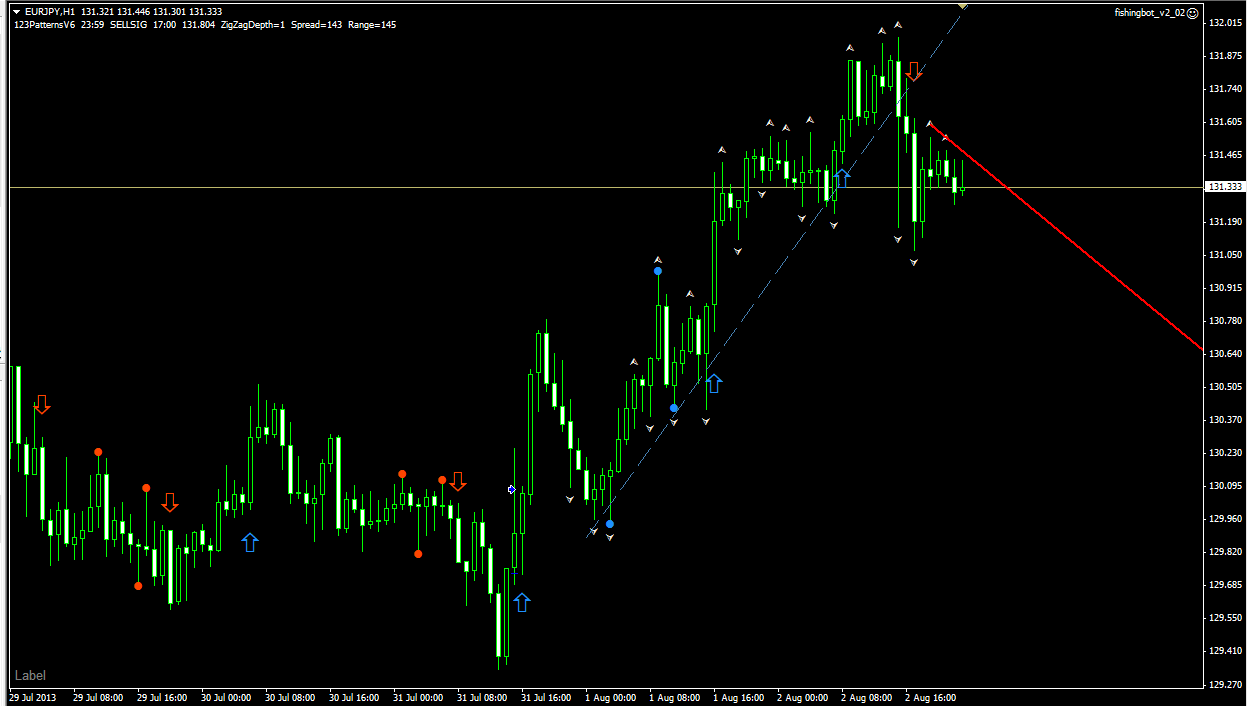Screen dimensions: 1247x706
Task: Click the '30 Jul 08:00' time axis label
Action: click(x=290, y=698)
